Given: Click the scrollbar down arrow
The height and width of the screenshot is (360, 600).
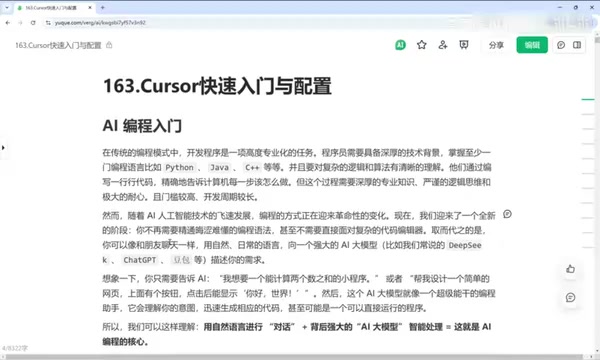Looking at the screenshot, I should pos(597,351).
